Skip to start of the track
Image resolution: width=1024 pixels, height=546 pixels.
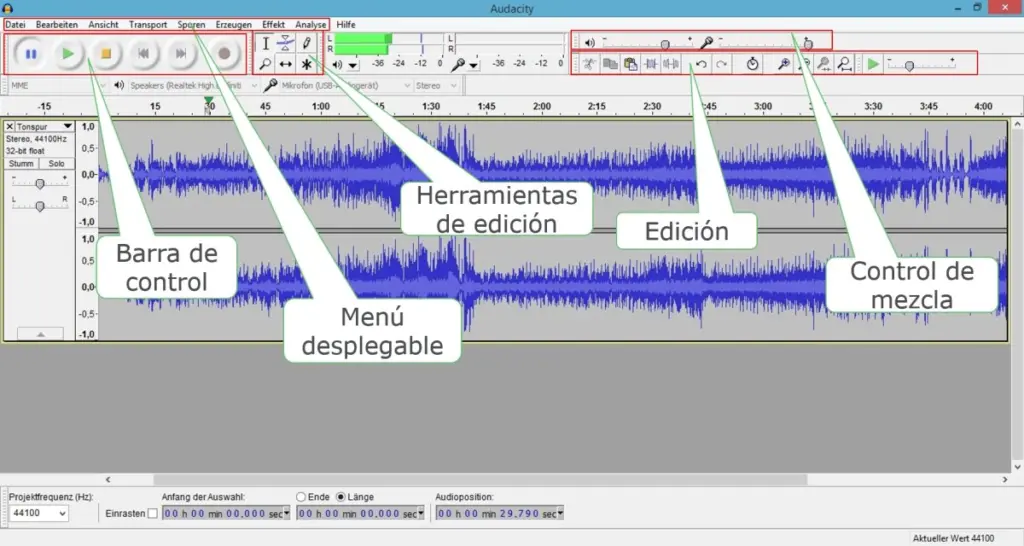tap(144, 54)
